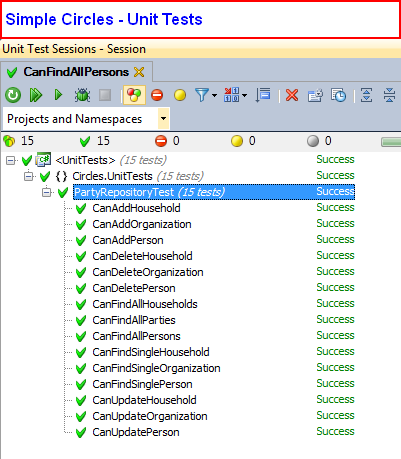Select the Circles.UnitTests namespace row
Viewport: 401px width, 459px height.
pyautogui.click(x=138, y=176)
